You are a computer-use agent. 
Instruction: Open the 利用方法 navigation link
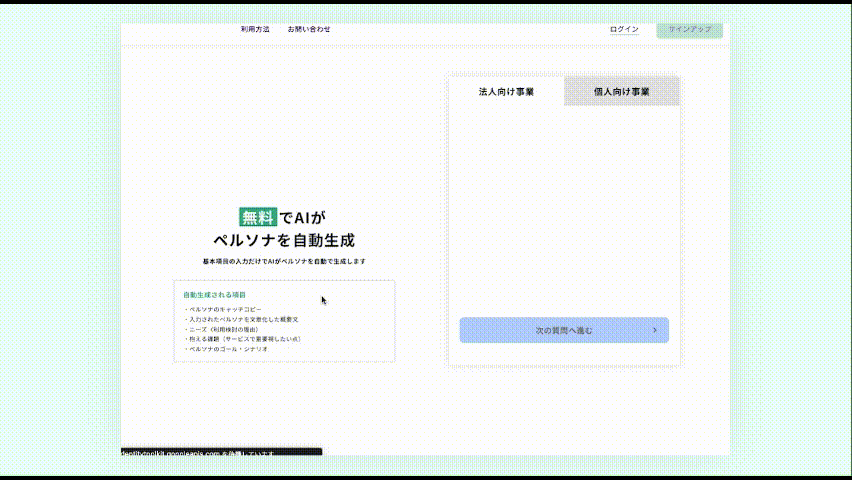coord(255,29)
